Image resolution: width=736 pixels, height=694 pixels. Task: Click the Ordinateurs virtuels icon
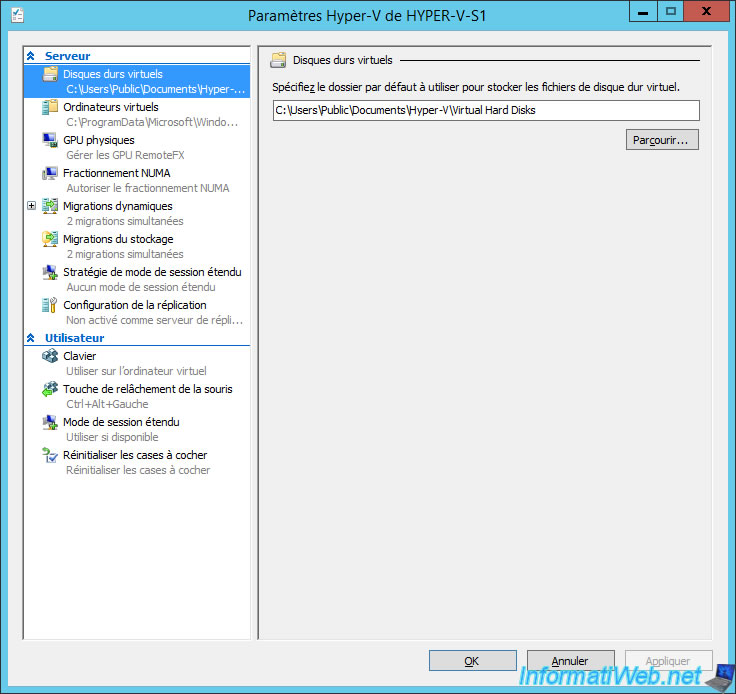coord(50,107)
